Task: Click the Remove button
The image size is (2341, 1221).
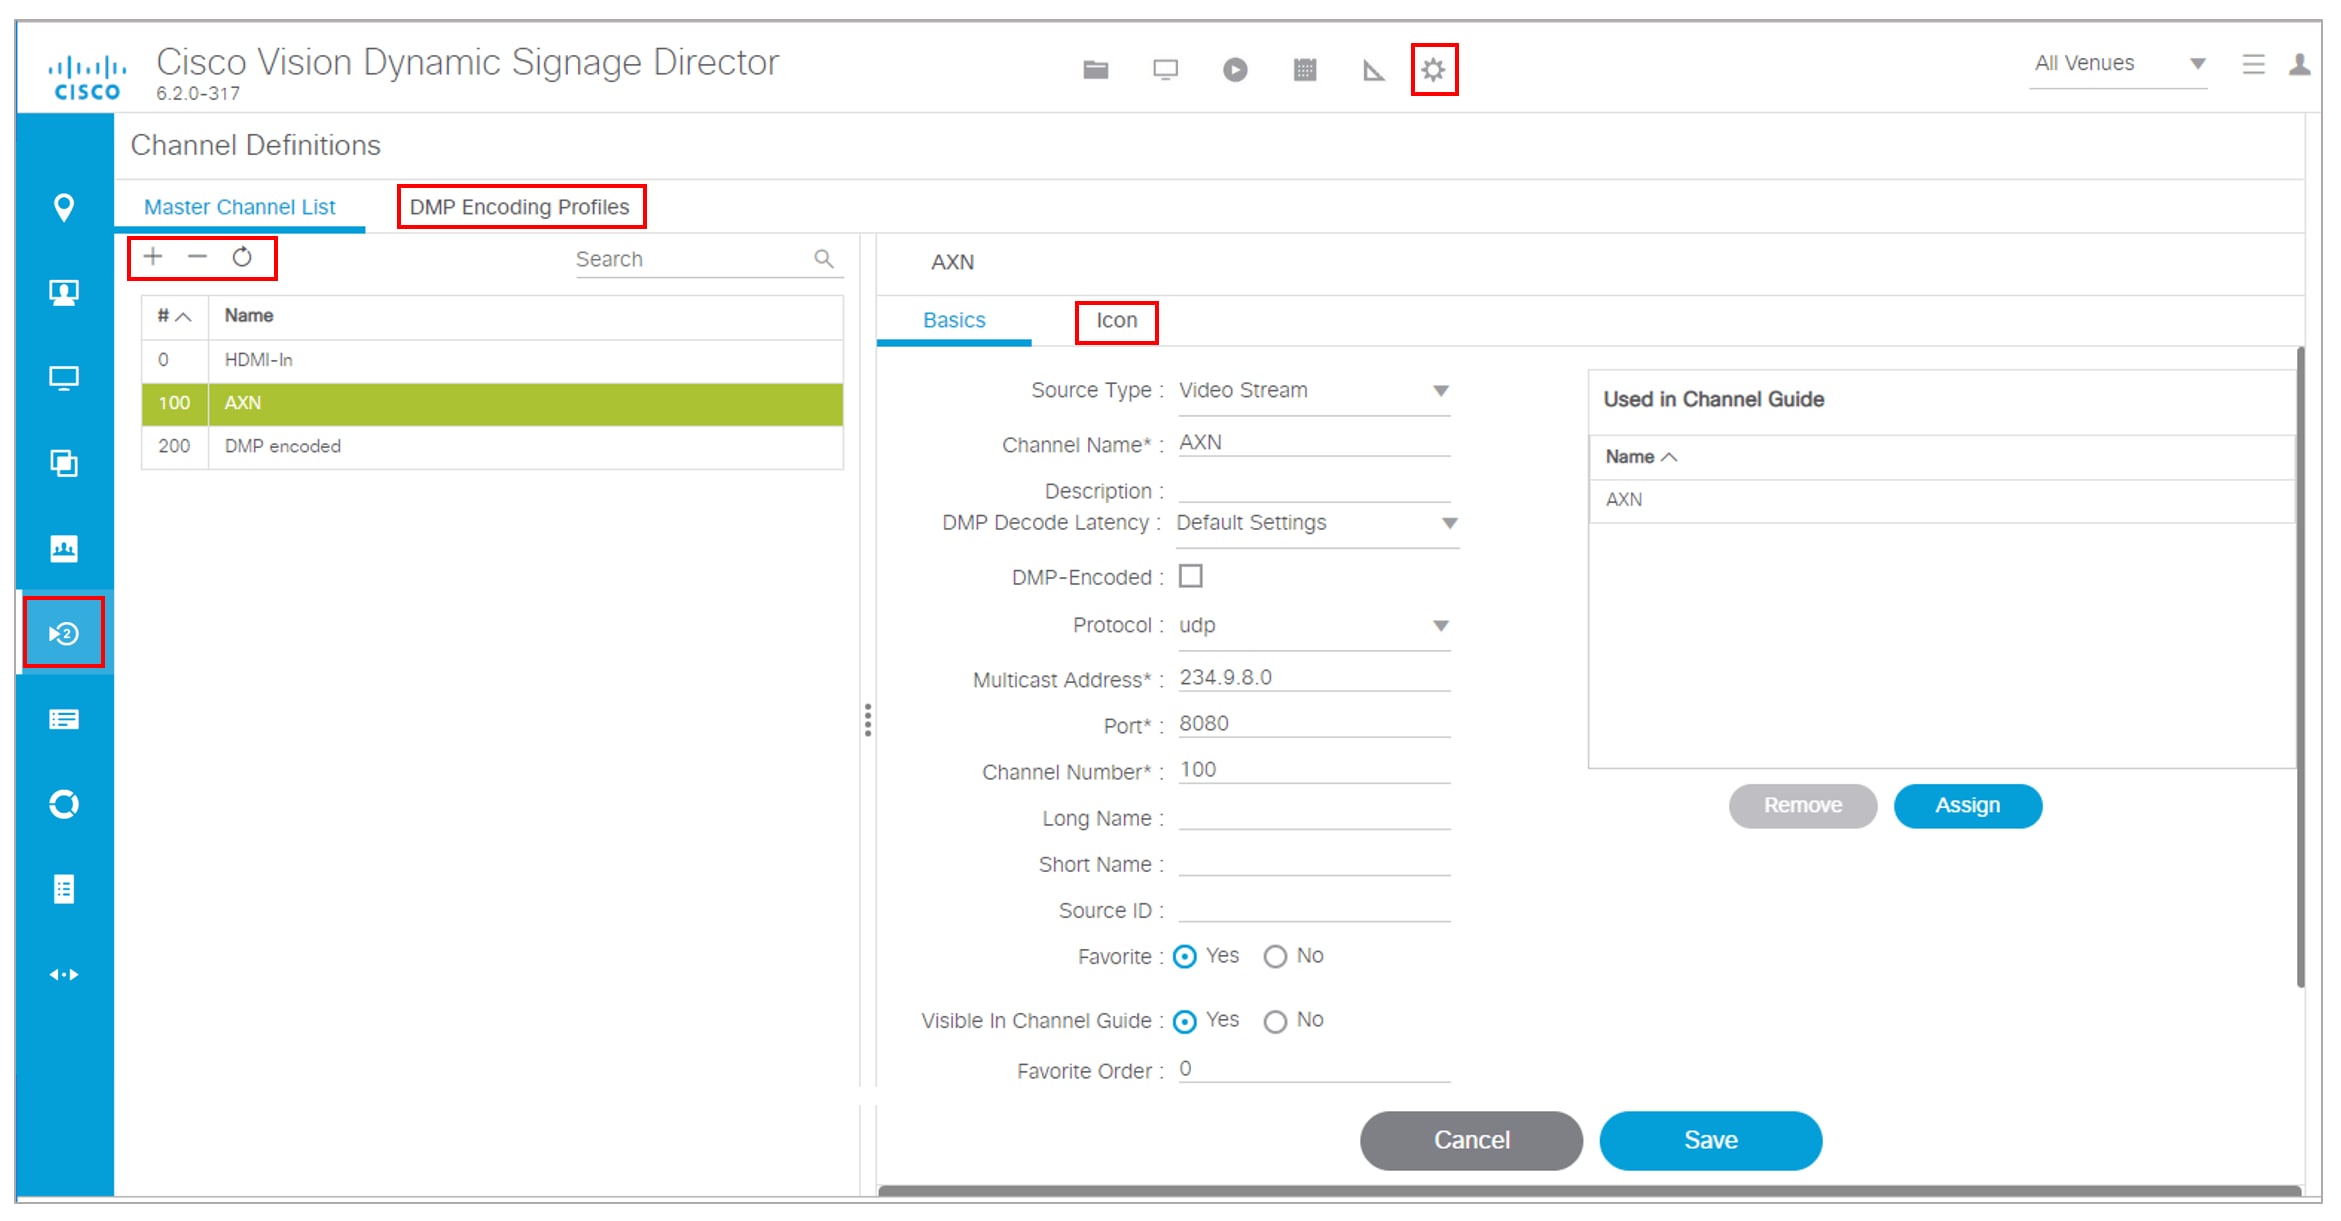Action: tap(1802, 806)
